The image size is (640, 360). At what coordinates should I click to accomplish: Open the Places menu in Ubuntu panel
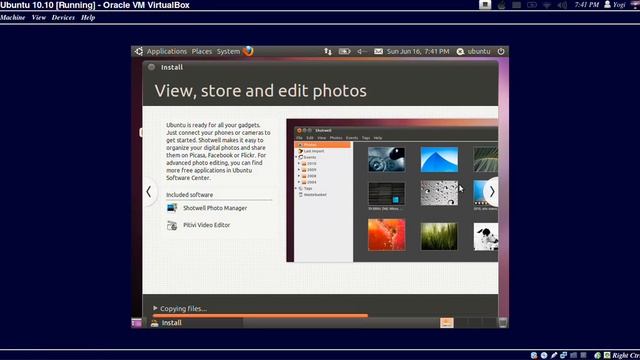(202, 51)
